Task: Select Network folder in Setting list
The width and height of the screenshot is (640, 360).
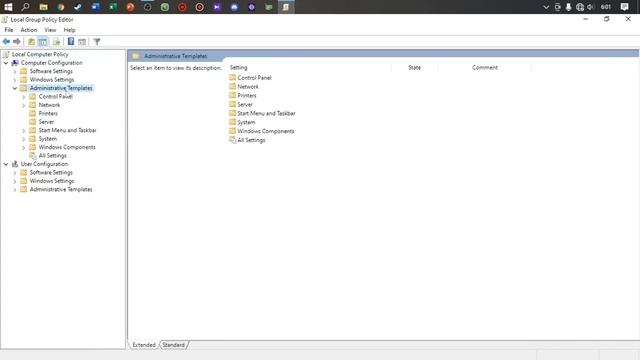Action: [248, 87]
